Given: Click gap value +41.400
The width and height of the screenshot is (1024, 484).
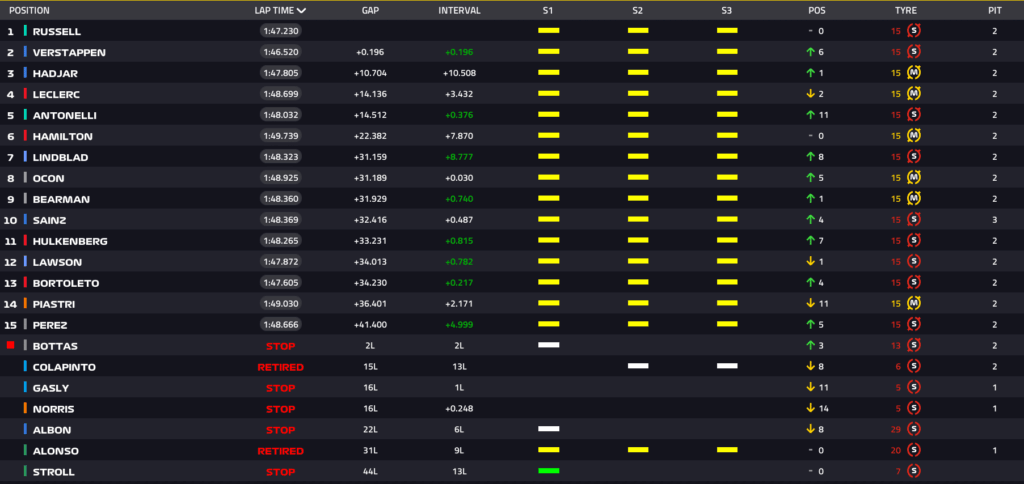Looking at the screenshot, I should (370, 325).
